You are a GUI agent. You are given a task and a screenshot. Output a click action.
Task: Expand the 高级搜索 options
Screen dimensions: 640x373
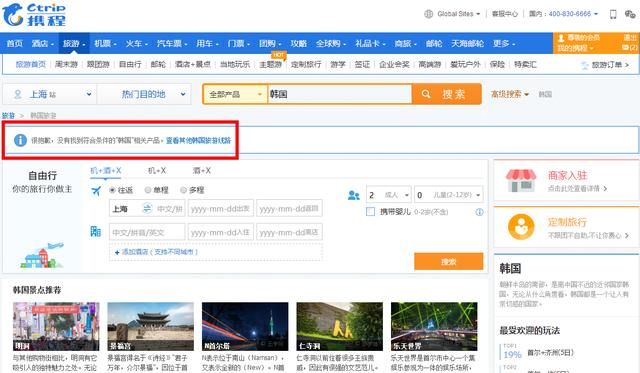click(509, 94)
